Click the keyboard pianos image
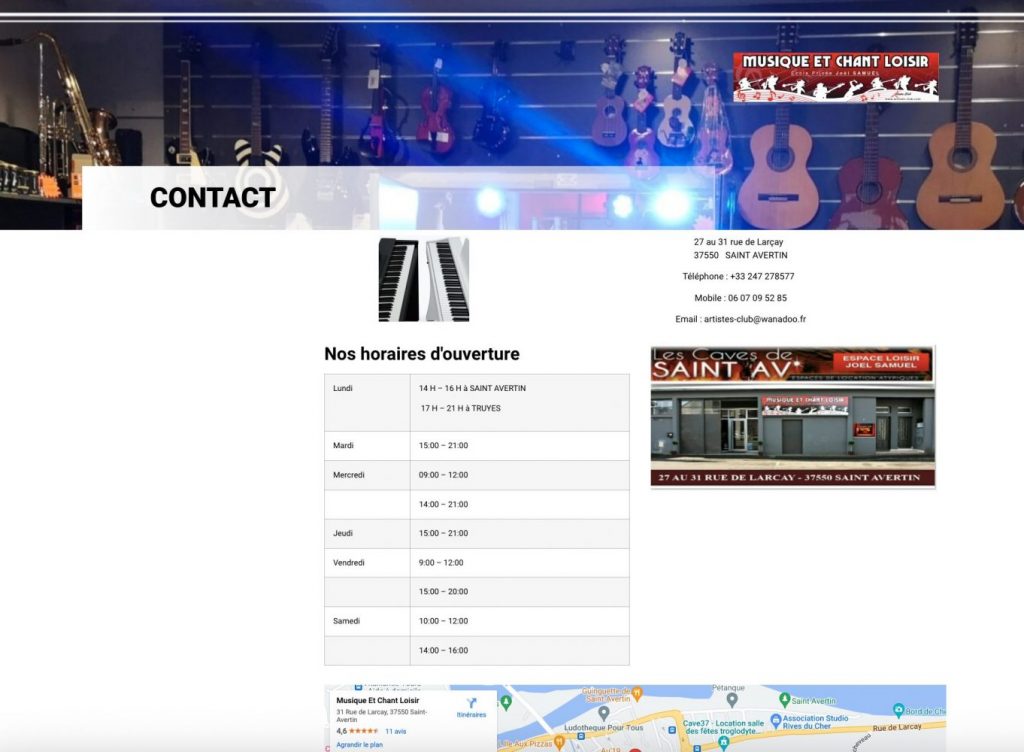 point(424,279)
